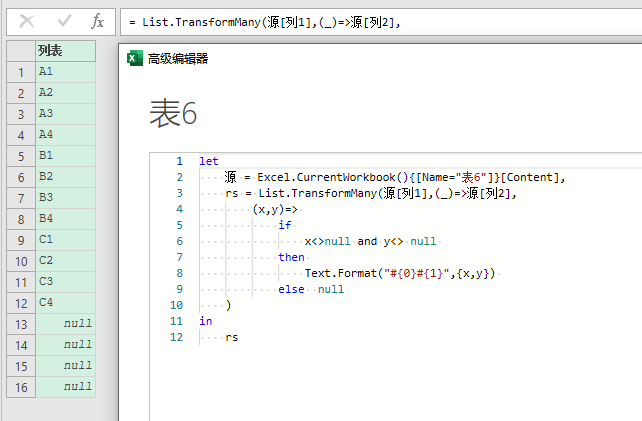Click the x<>null condition on line 6
The width and height of the screenshot is (642, 421).
coord(327,241)
